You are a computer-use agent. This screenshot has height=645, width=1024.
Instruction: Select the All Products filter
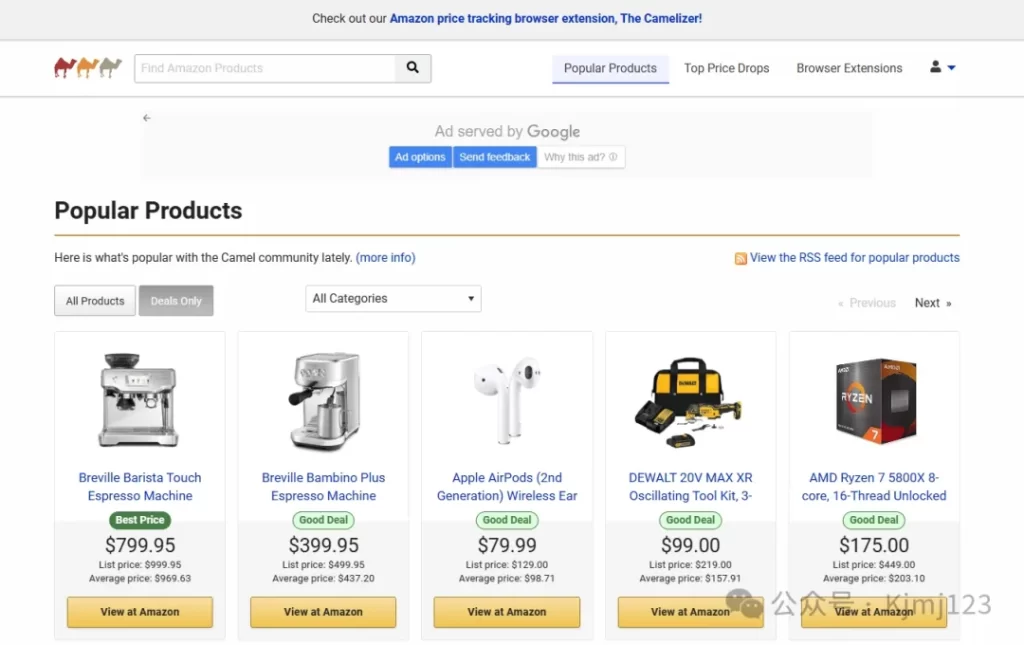[x=95, y=301]
